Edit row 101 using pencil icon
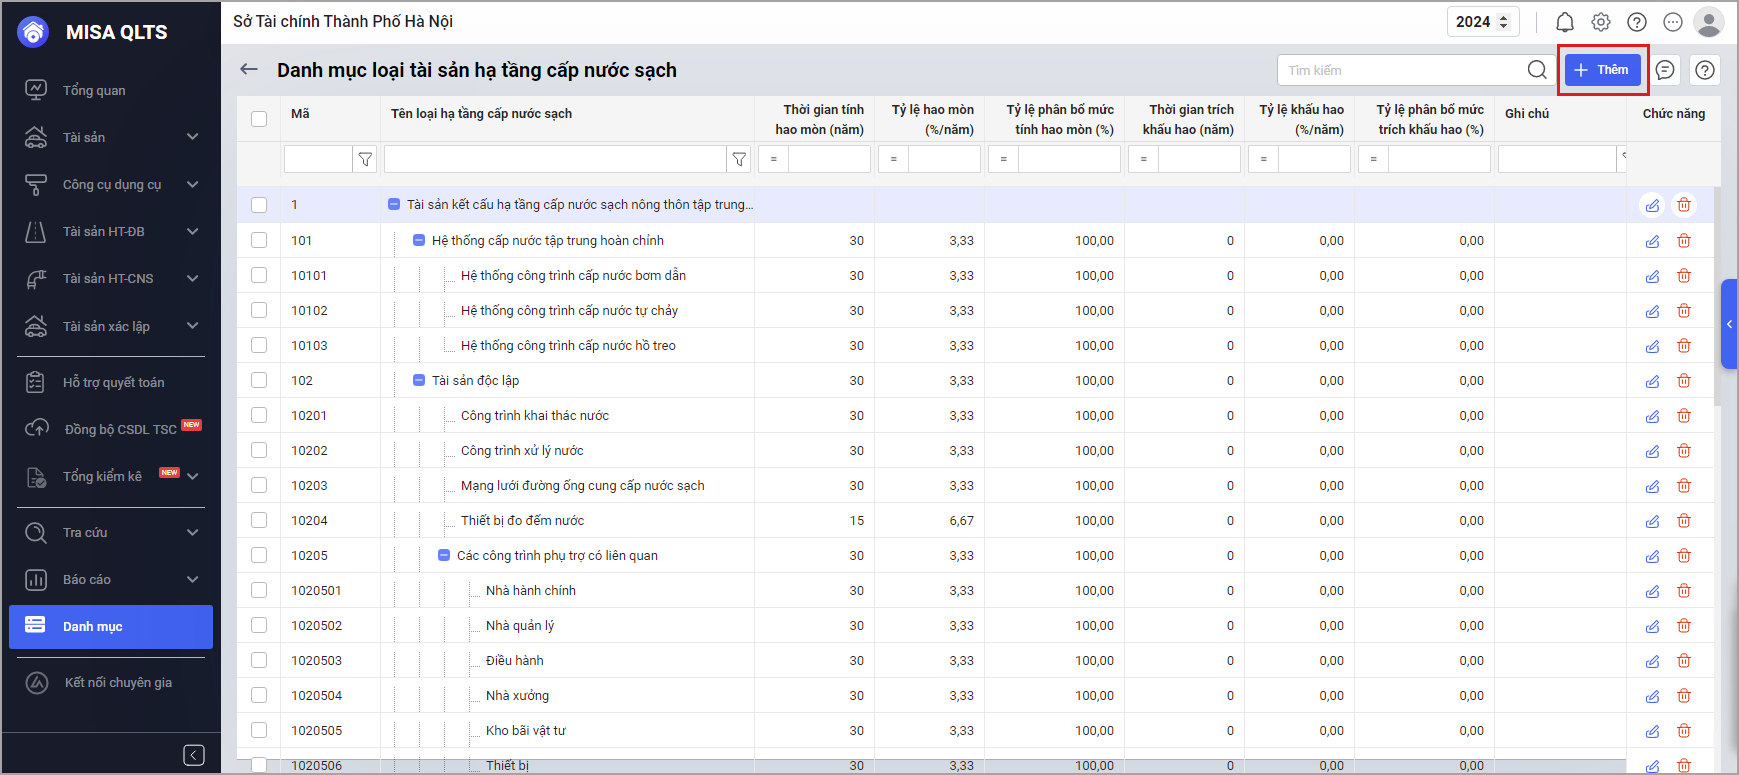 point(1652,241)
